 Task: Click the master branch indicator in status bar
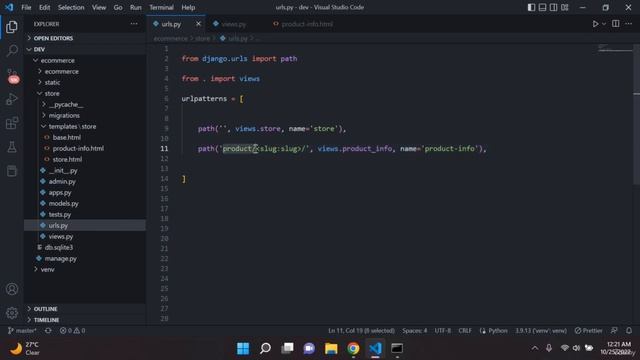point(22,331)
